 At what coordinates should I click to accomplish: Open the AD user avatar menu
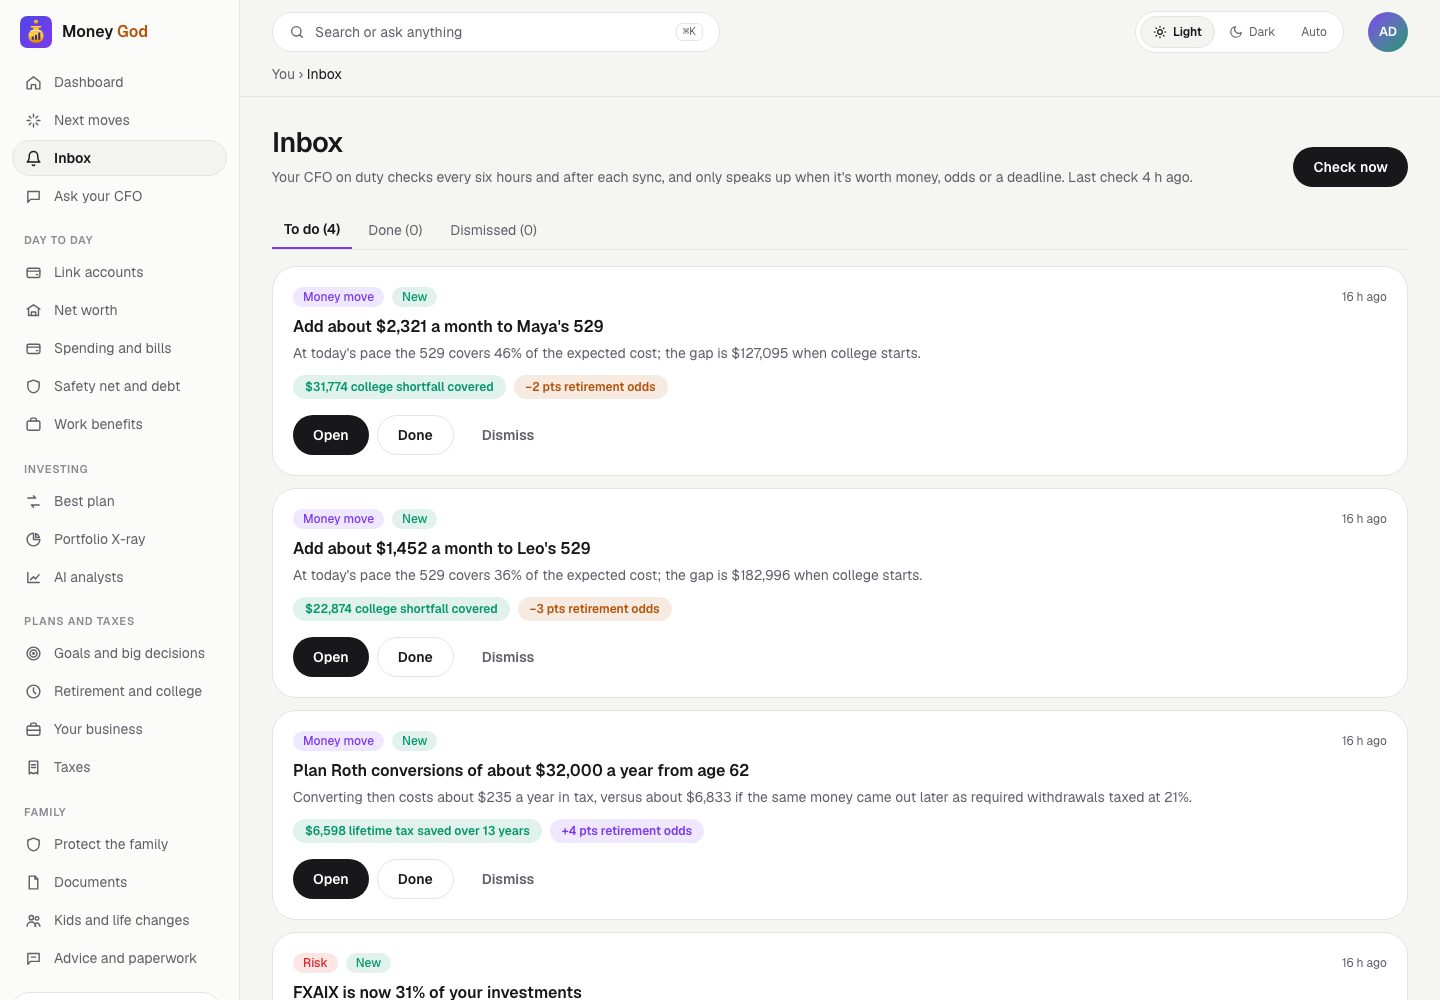pyautogui.click(x=1388, y=32)
